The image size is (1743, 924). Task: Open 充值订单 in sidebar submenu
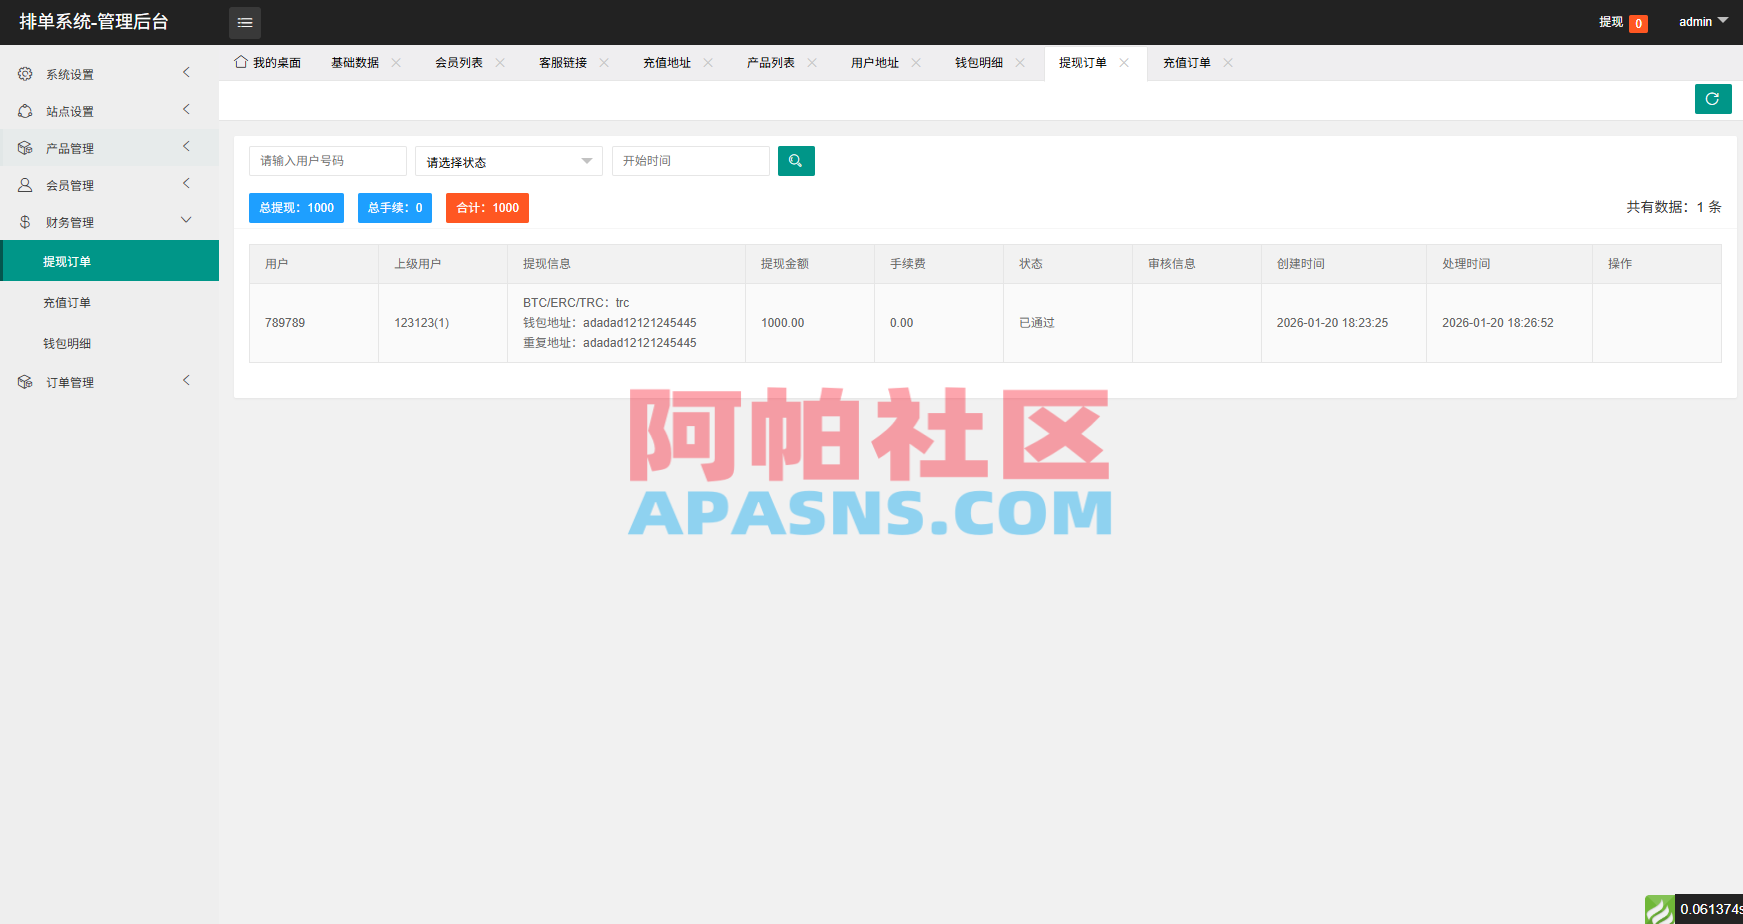[x=109, y=302]
